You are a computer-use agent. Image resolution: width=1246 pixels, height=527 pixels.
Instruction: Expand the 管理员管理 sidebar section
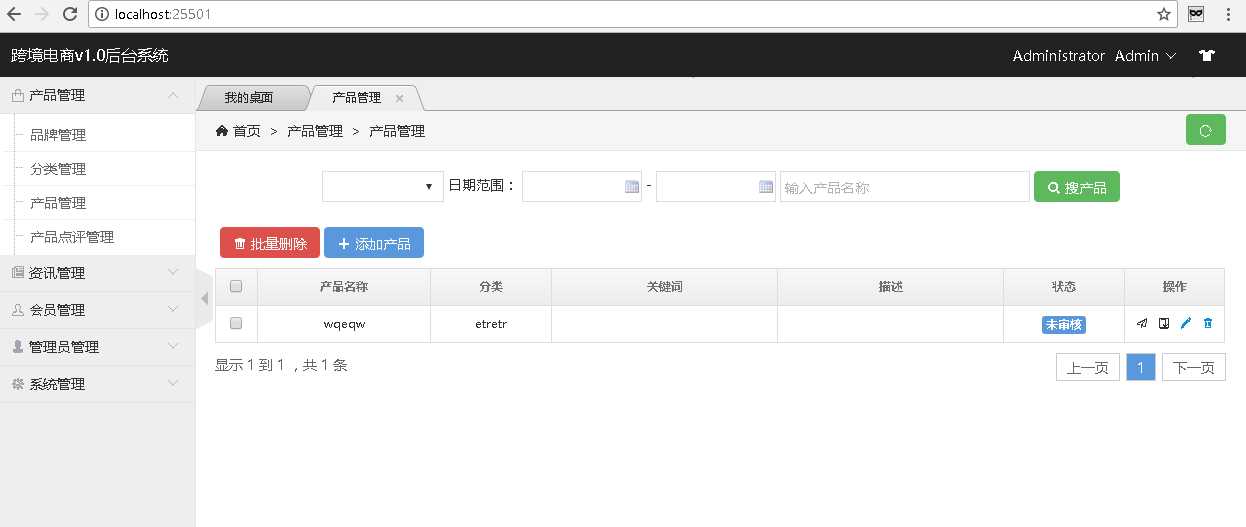(97, 346)
